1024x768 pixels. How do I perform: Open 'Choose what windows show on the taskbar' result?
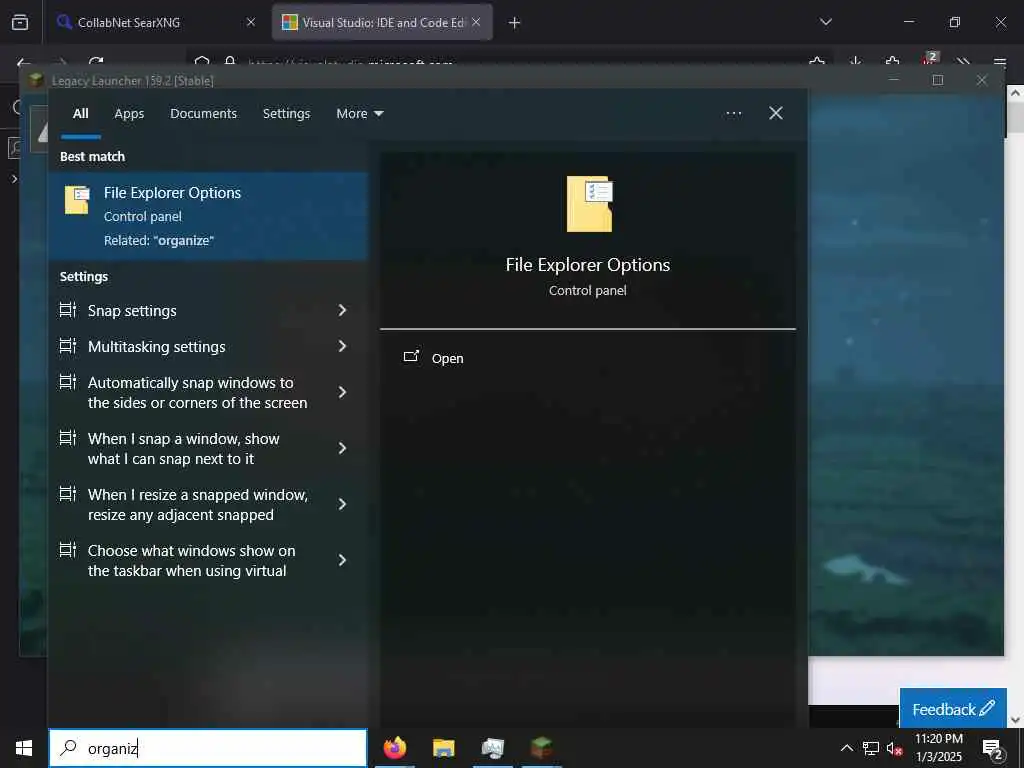click(x=191, y=560)
